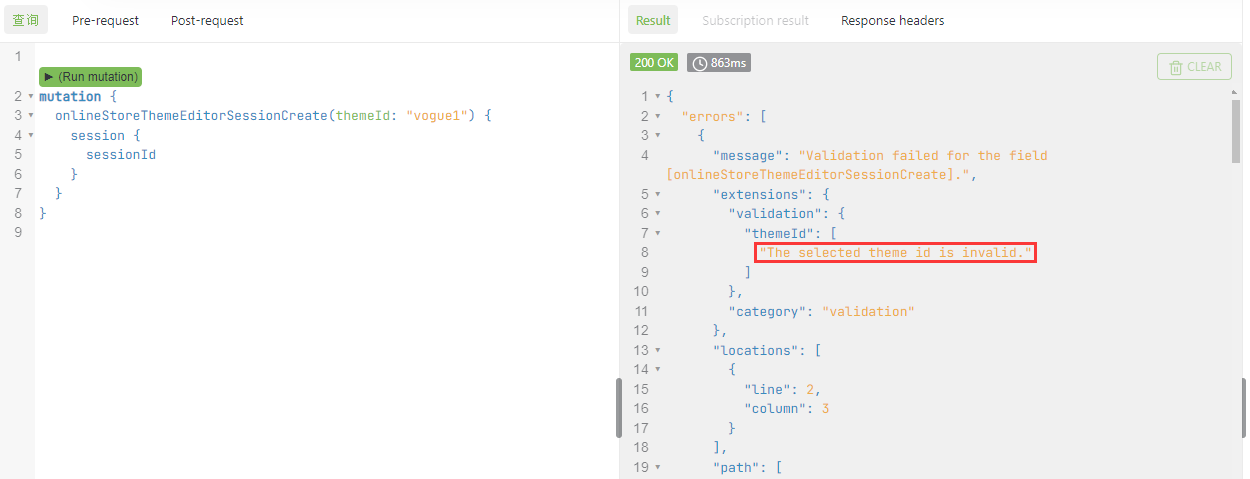Open the Pre-request tab
Viewport: 1250px width, 479px height.
click(105, 20)
